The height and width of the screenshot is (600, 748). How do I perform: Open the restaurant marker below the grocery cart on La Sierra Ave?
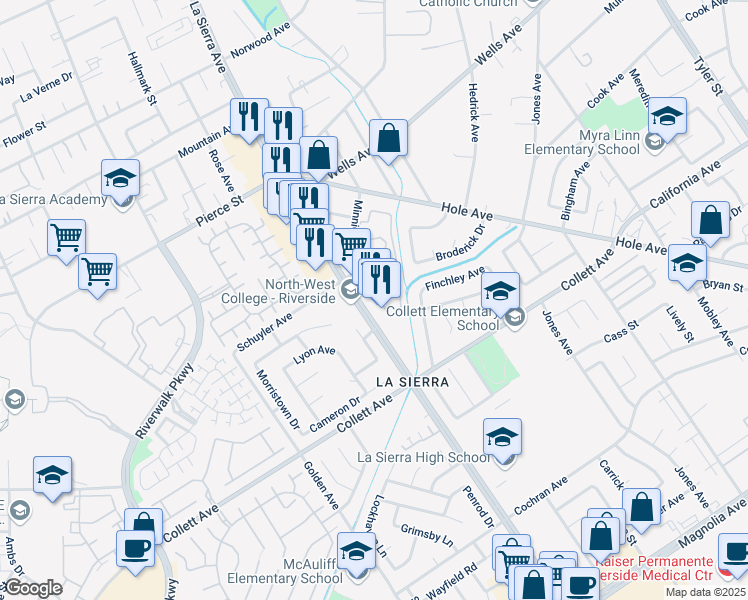(x=315, y=243)
